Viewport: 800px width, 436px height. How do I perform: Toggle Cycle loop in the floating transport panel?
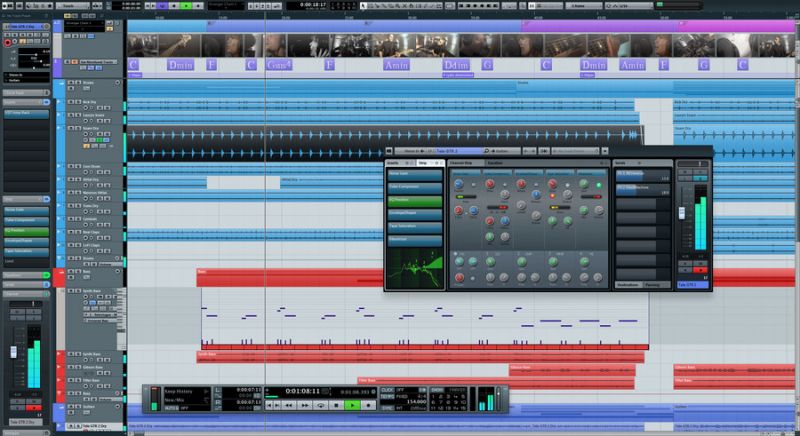click(x=320, y=405)
